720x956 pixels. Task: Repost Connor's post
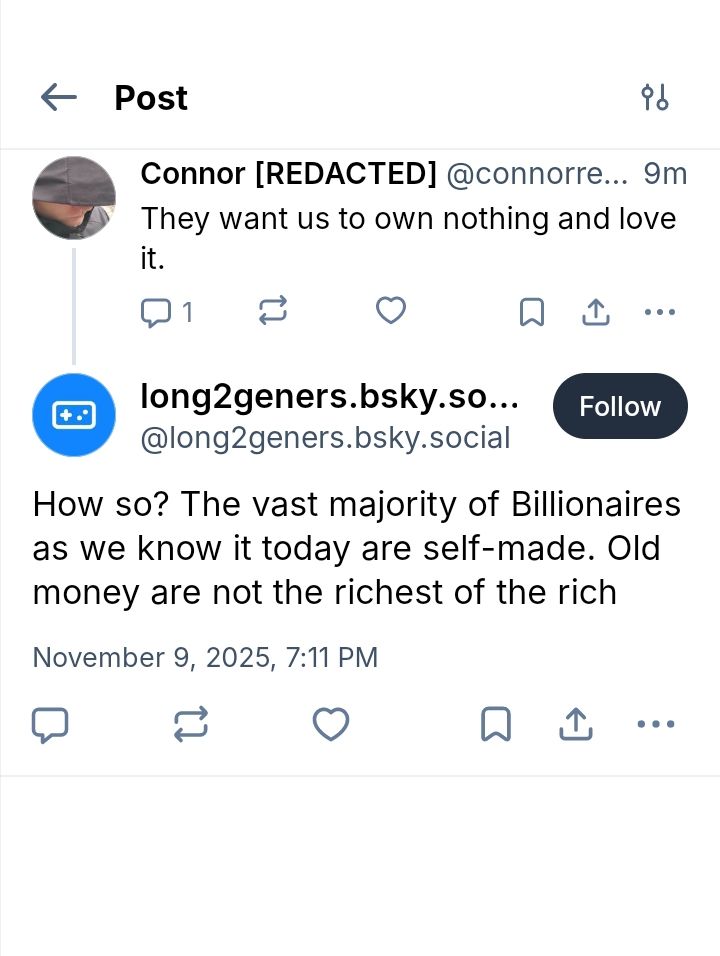click(272, 311)
